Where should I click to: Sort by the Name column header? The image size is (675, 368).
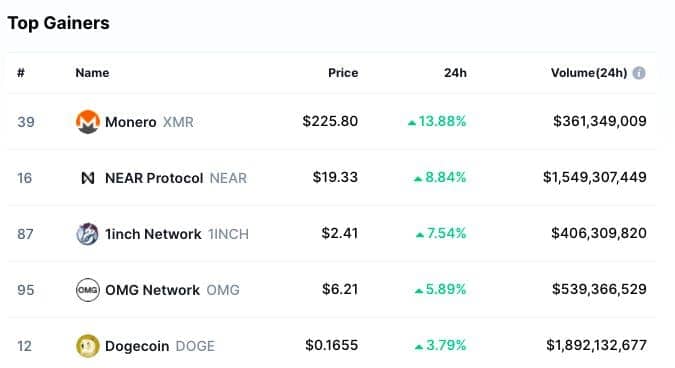point(92,73)
